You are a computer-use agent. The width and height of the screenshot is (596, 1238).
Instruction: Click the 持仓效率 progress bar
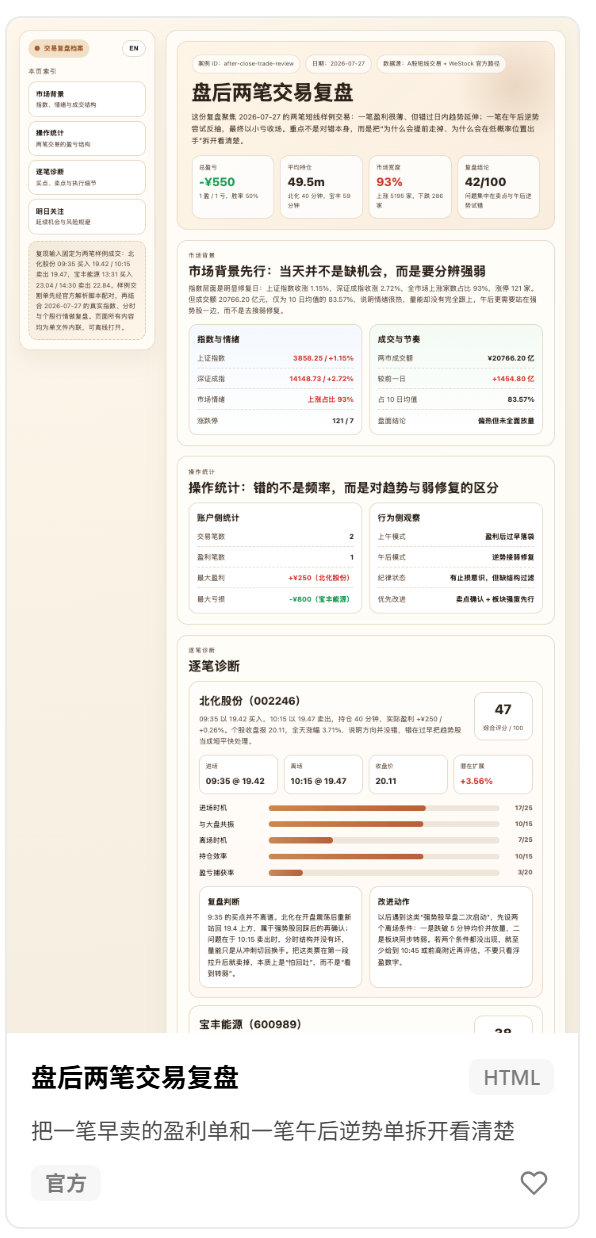point(384,856)
